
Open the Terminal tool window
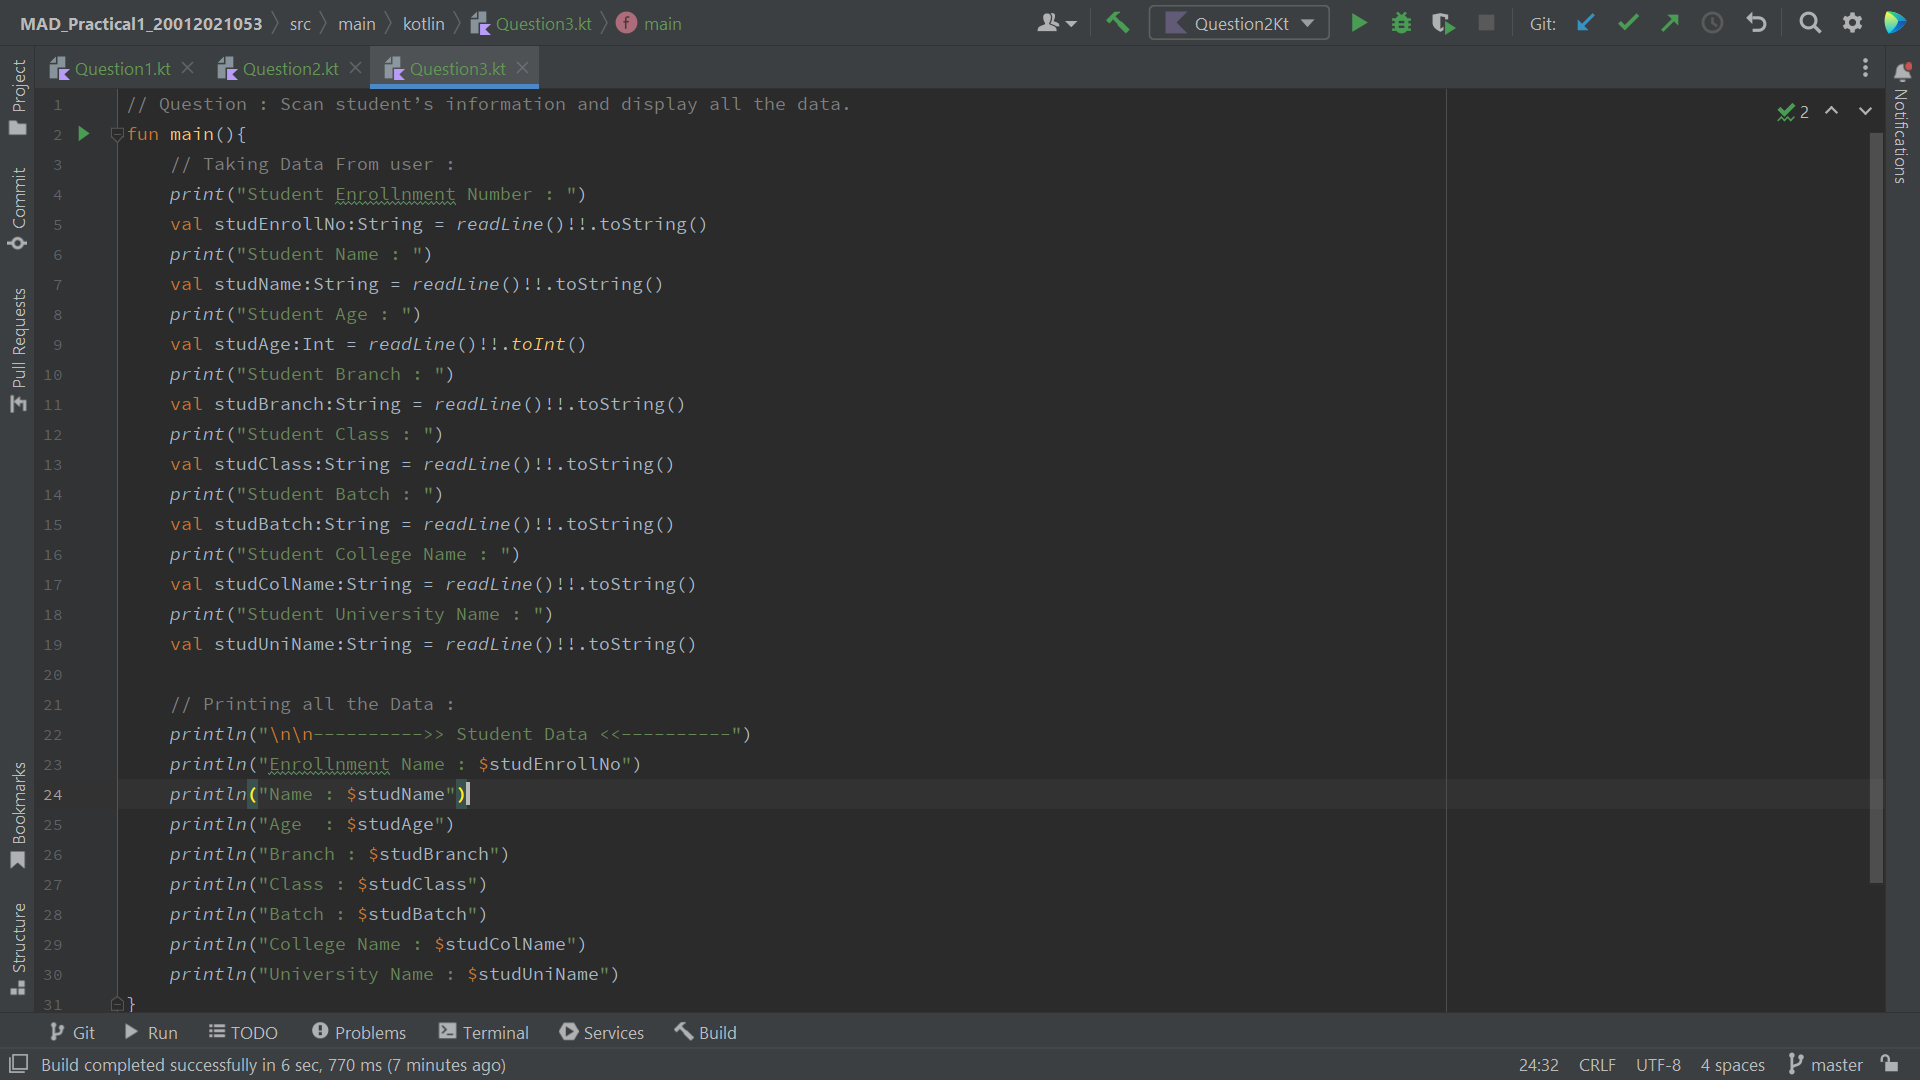click(x=483, y=1032)
